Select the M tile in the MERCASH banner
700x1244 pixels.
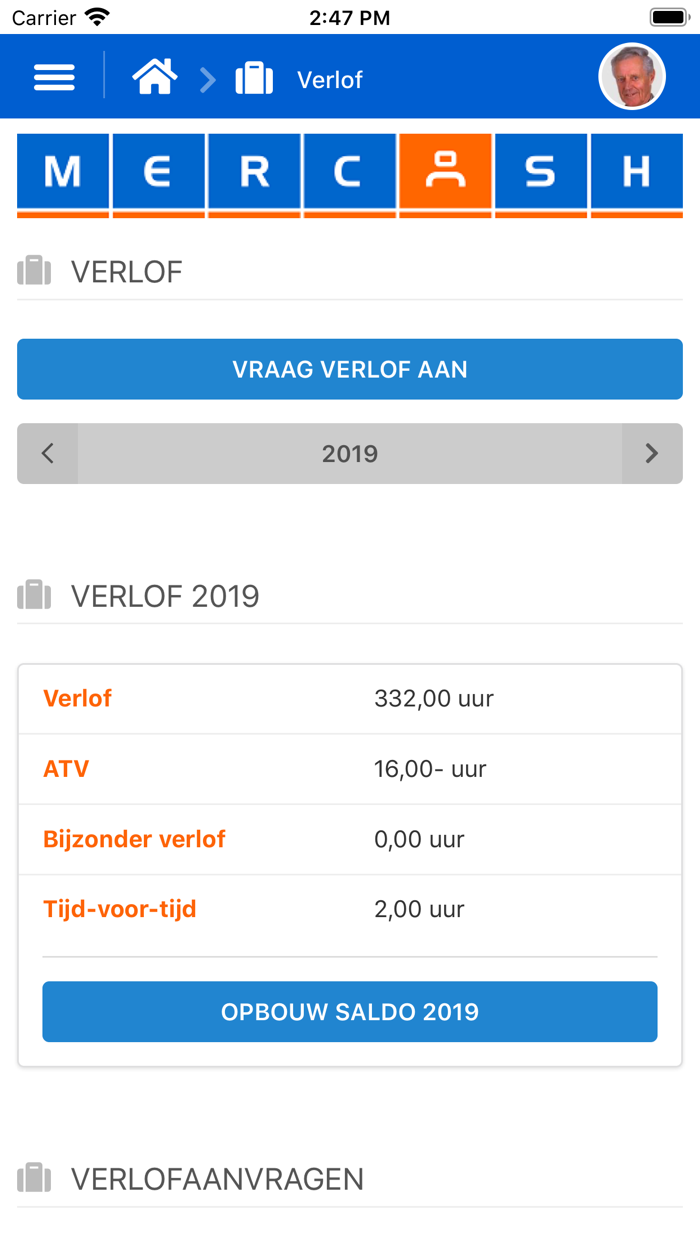62,171
